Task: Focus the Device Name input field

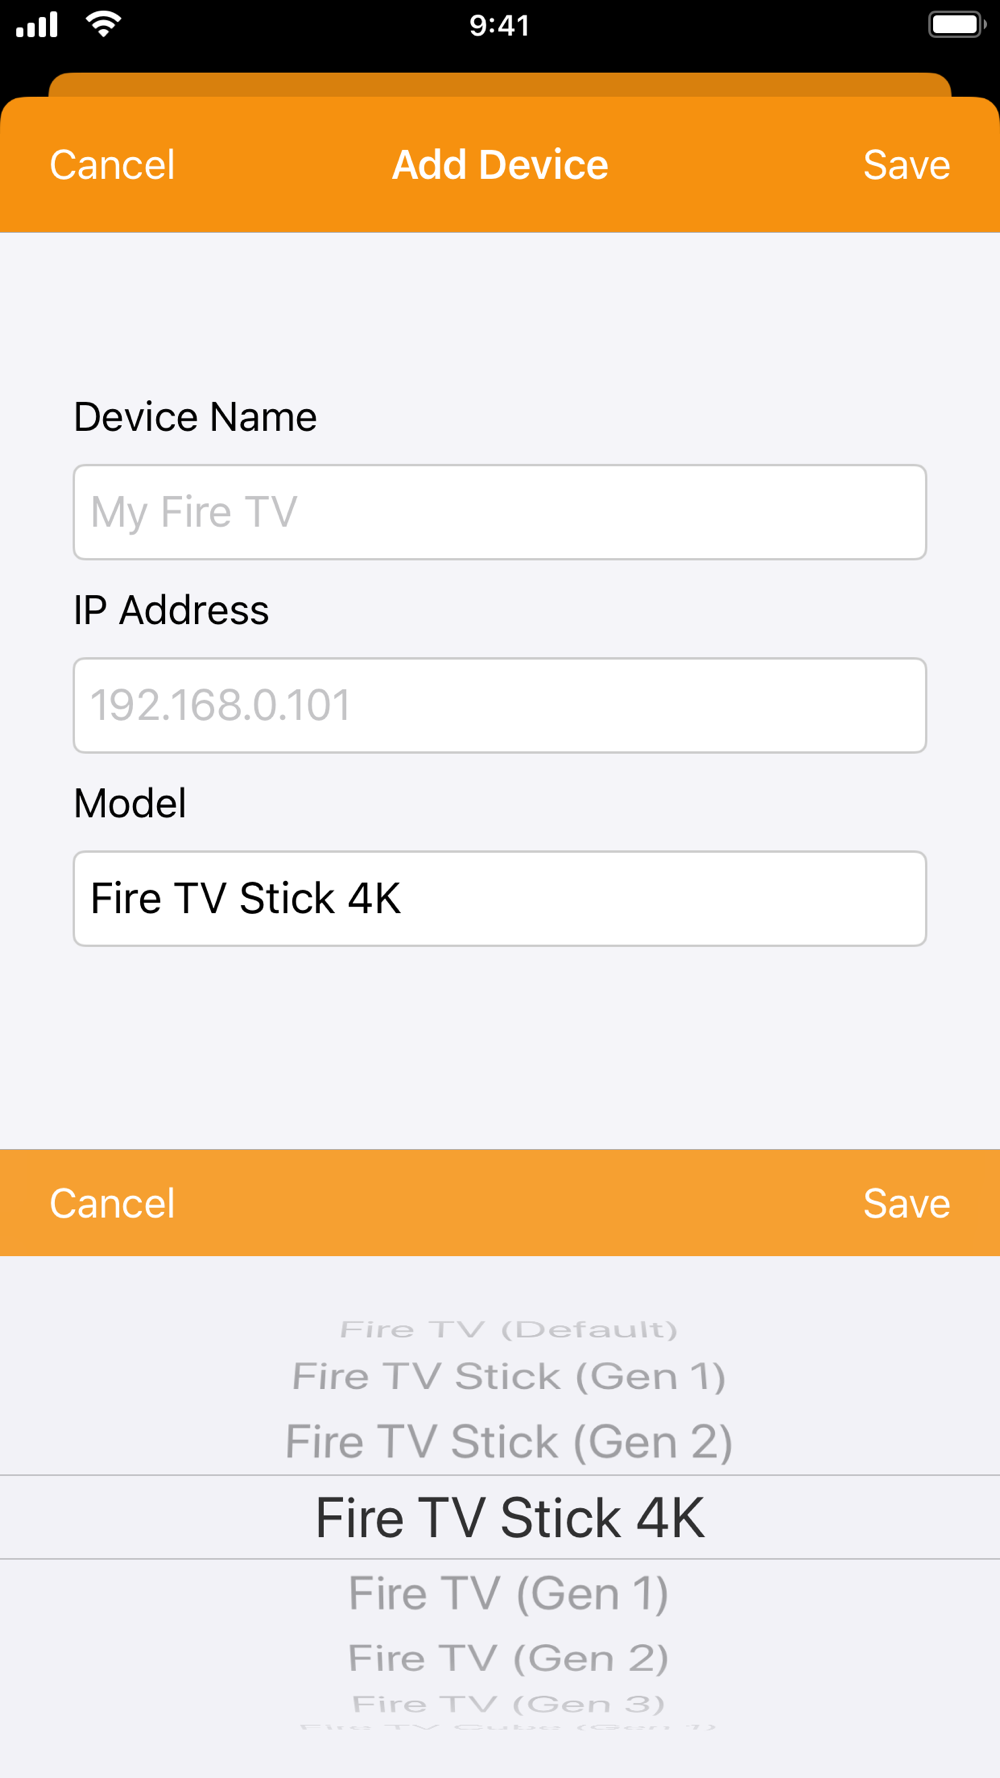Action: (x=500, y=512)
